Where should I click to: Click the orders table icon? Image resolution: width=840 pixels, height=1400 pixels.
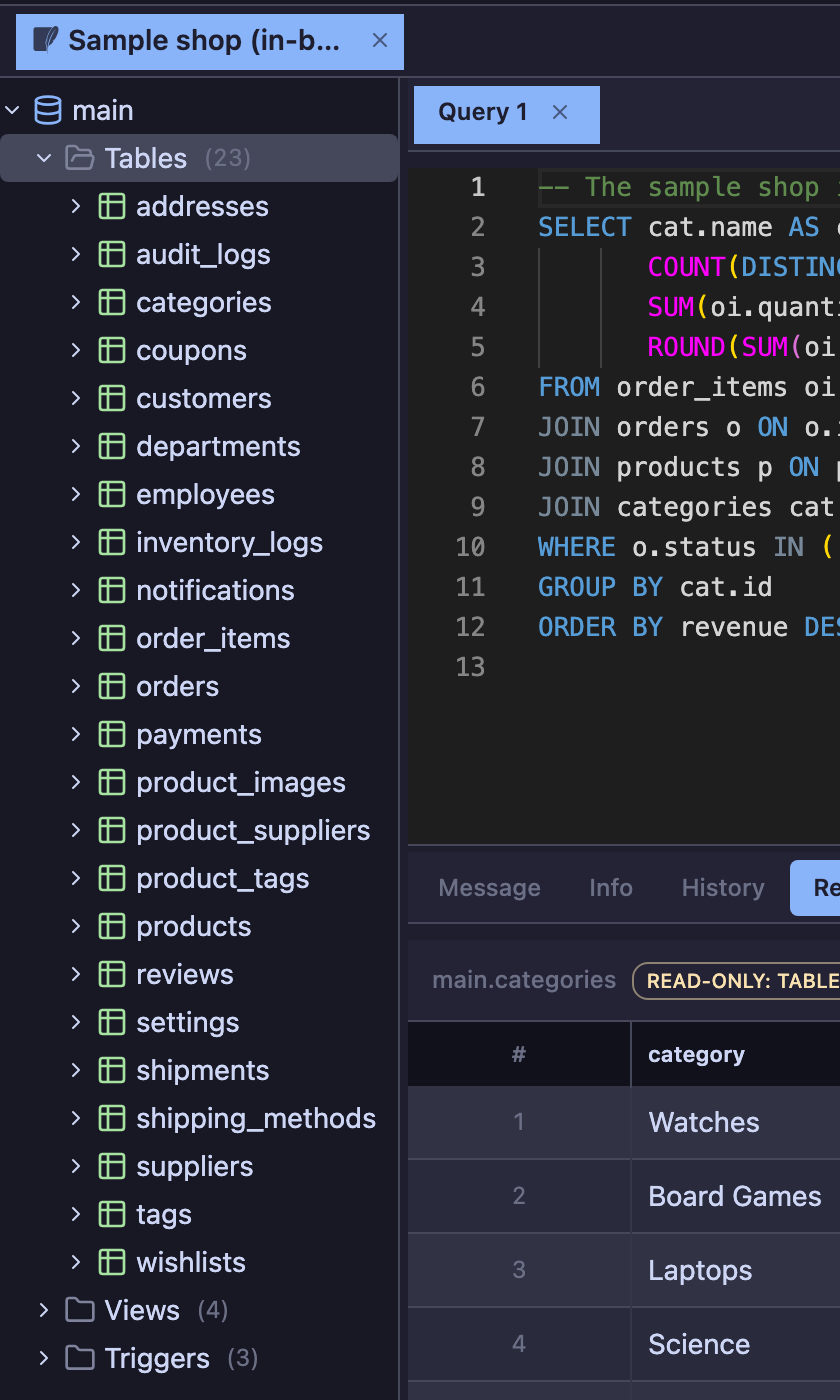111,686
